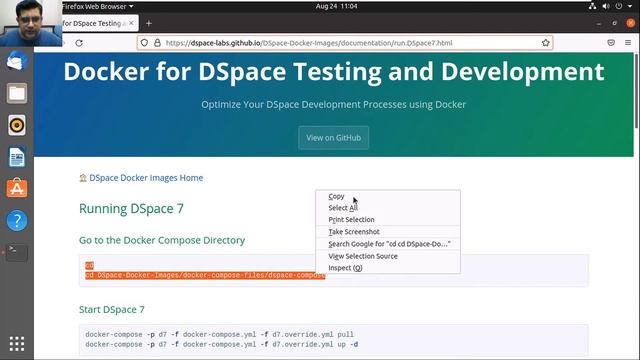Minimize the Firefox window

(598, 24)
